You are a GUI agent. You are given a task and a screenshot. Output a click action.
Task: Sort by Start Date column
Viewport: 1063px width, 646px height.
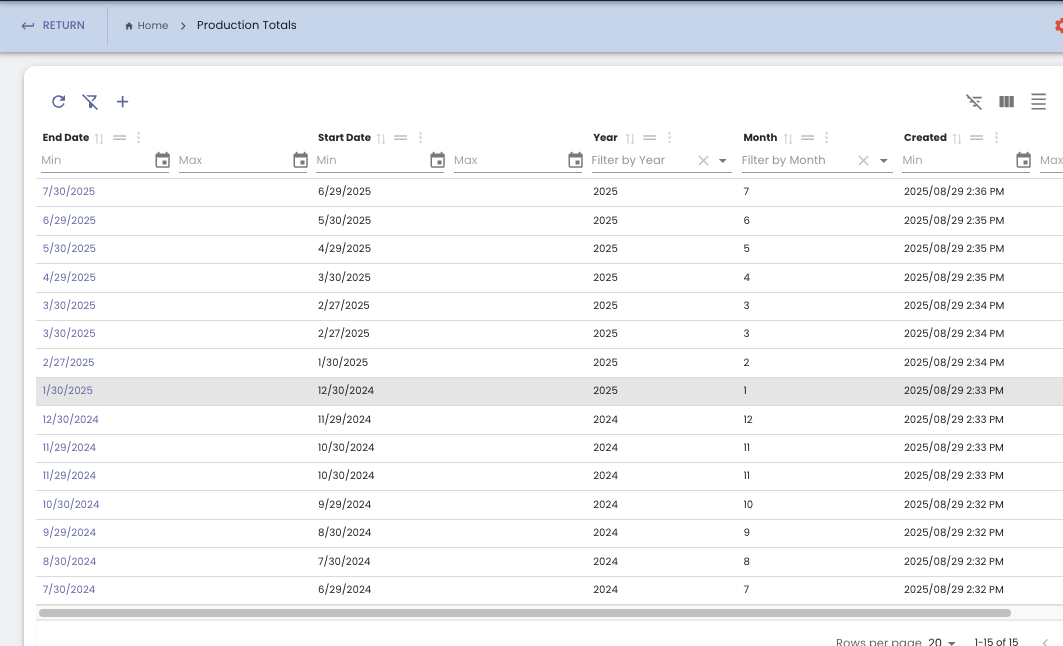[381, 138]
